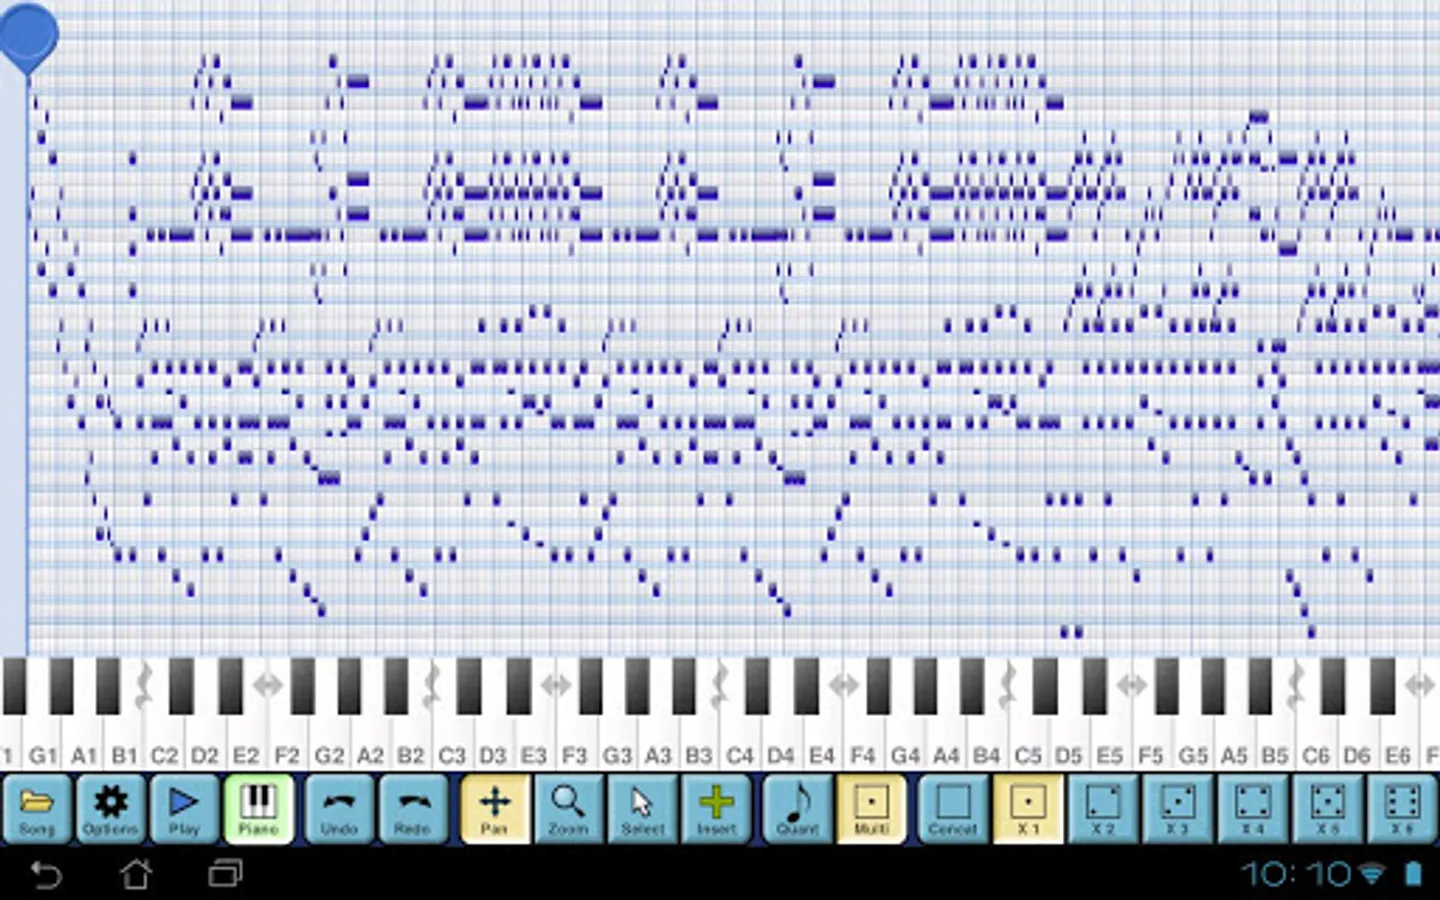The image size is (1440, 900).
Task: Play the B1 piano key
Action: (x=124, y=740)
